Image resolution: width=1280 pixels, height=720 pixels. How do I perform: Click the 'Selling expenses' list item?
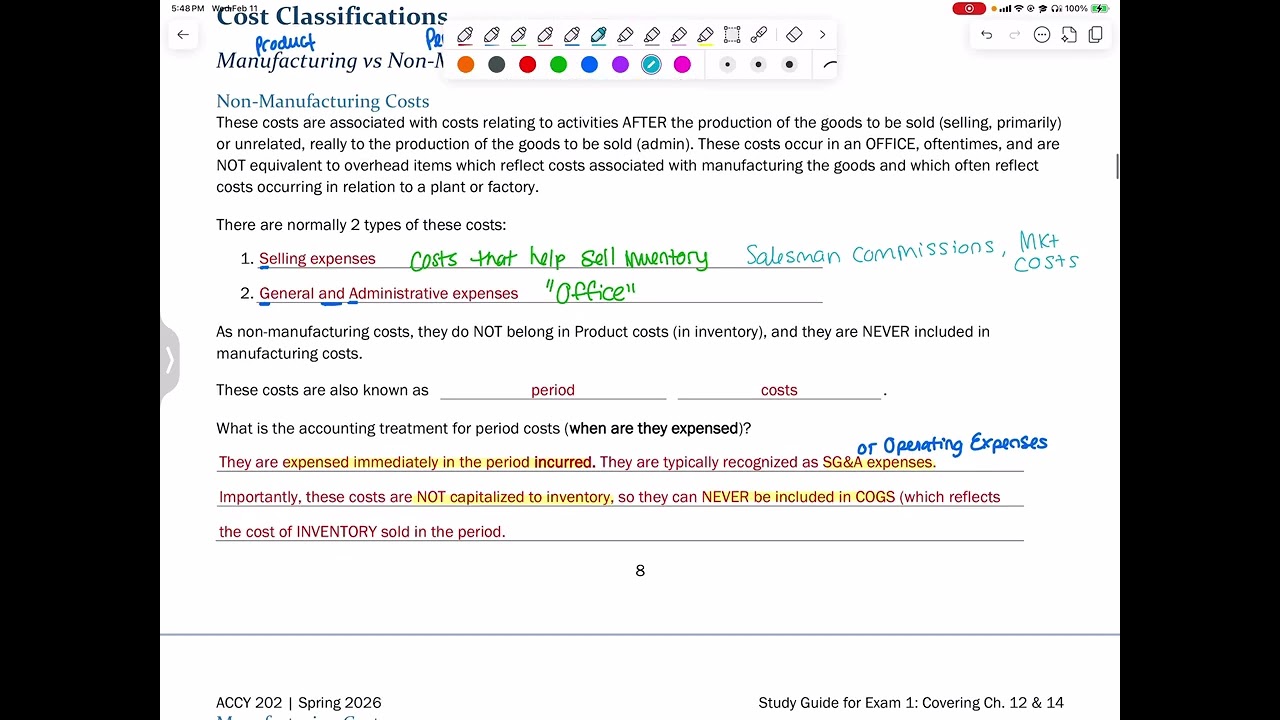coord(317,259)
